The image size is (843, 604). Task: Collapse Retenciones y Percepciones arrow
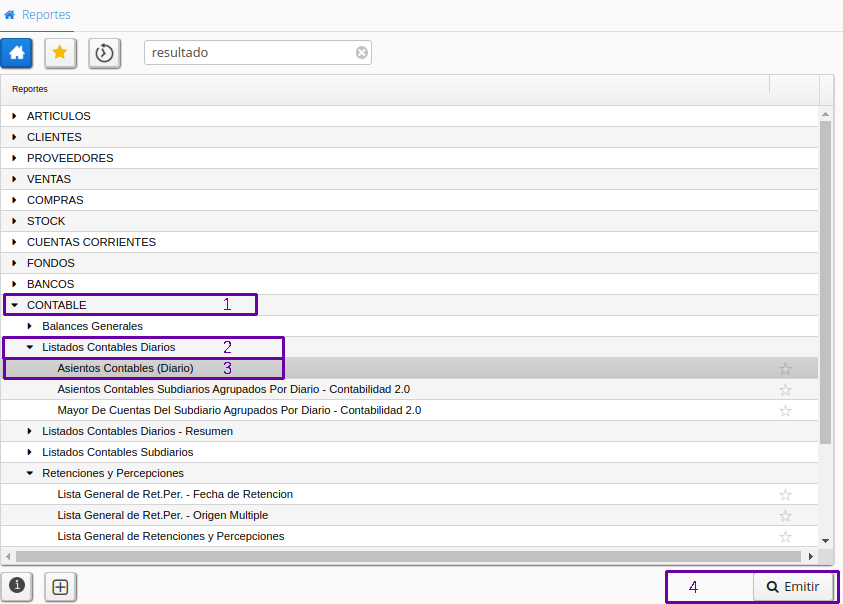tap(30, 473)
